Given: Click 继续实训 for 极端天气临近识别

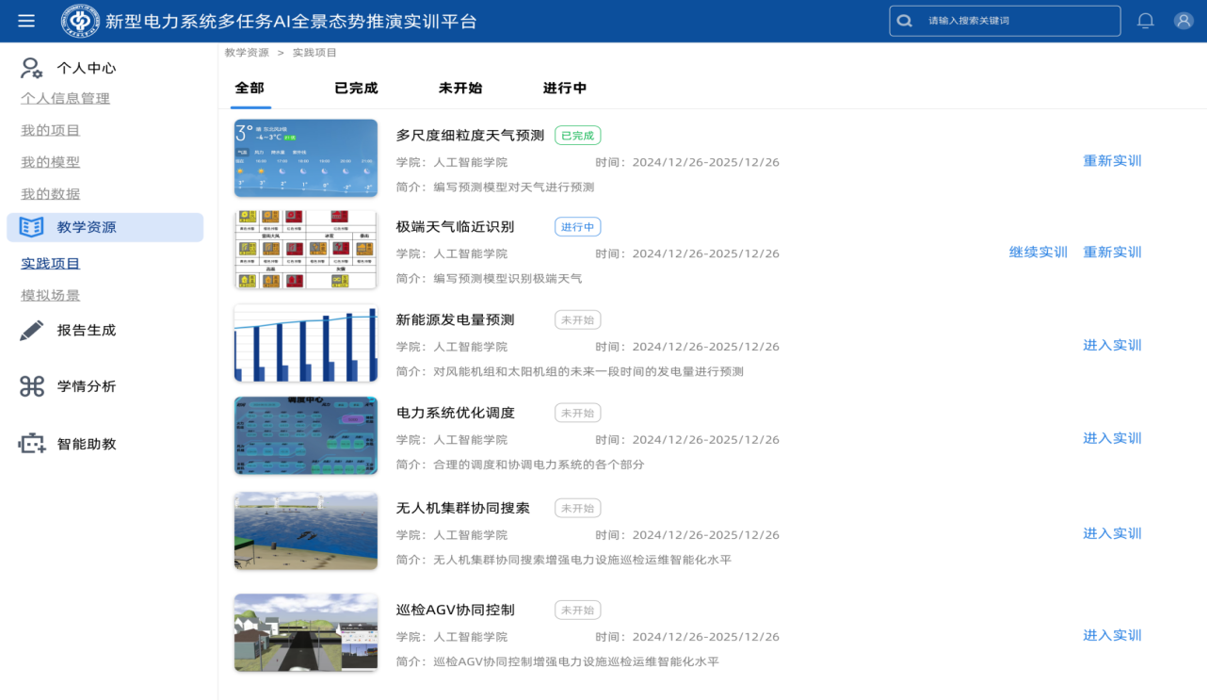Looking at the screenshot, I should click(1038, 252).
